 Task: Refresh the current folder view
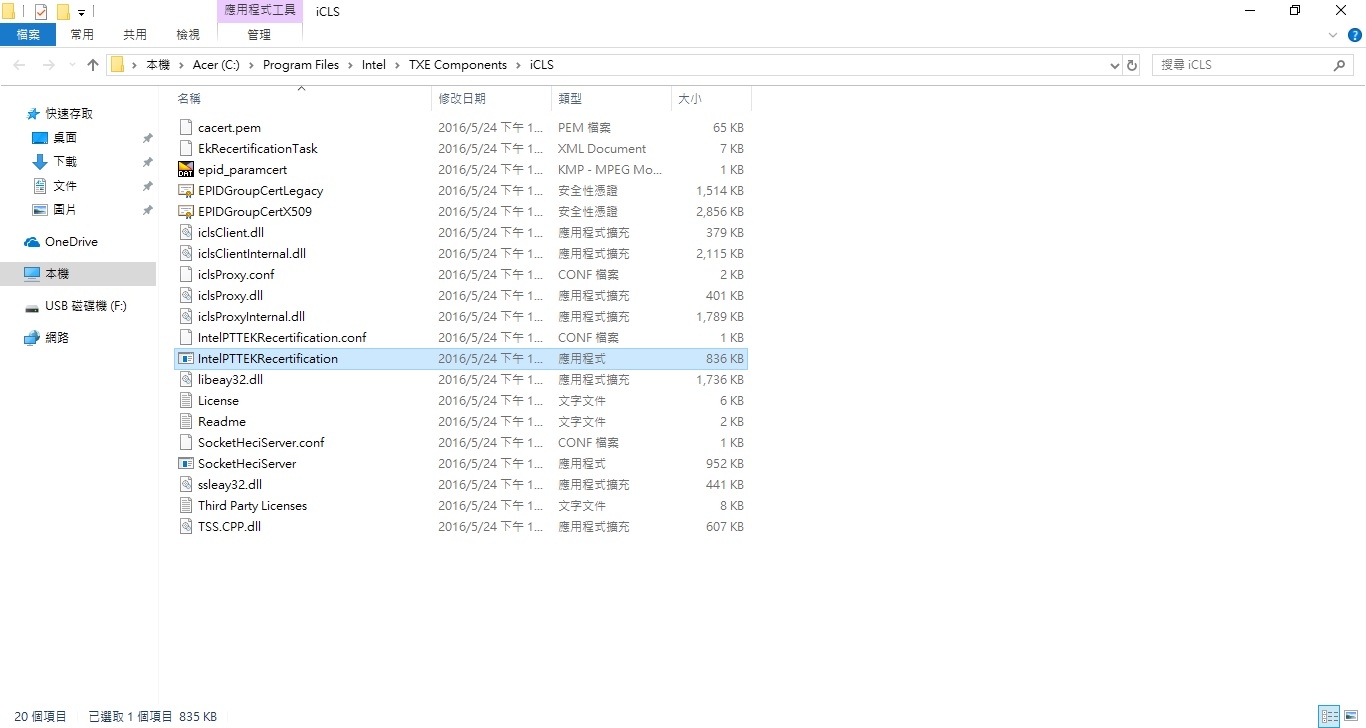pos(1132,65)
